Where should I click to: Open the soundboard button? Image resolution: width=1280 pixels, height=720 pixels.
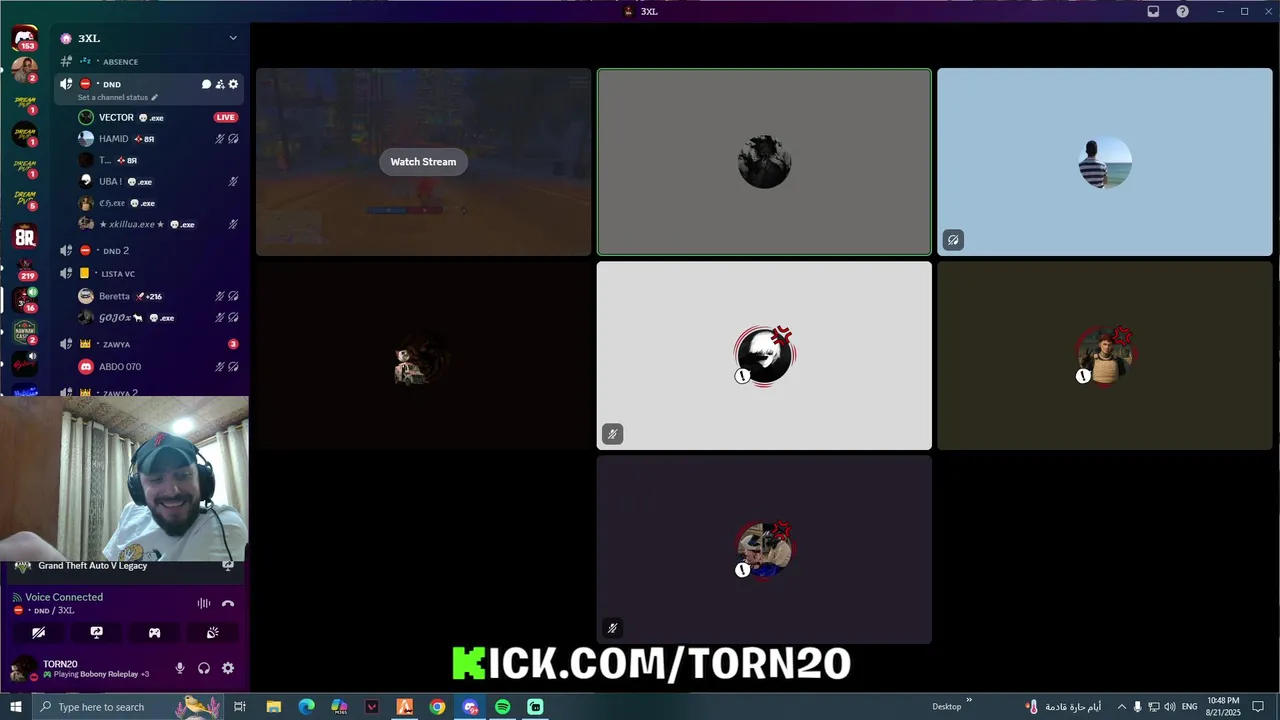[x=213, y=633]
